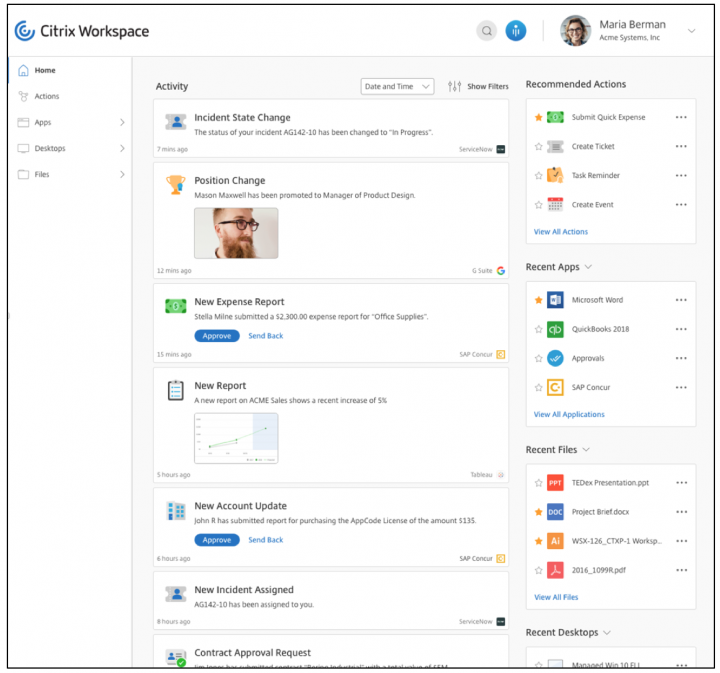Toggle favorite star for Create Ticket
This screenshot has width=720, height=673.
538,147
